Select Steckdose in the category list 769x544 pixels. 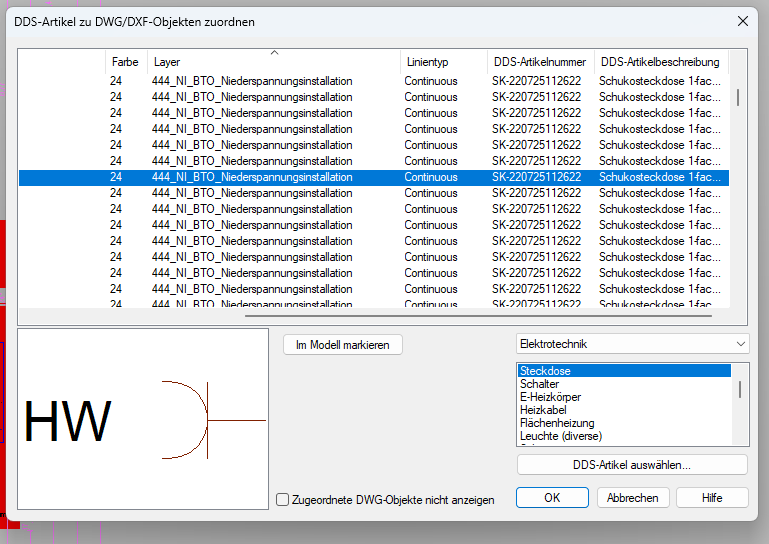click(624, 371)
